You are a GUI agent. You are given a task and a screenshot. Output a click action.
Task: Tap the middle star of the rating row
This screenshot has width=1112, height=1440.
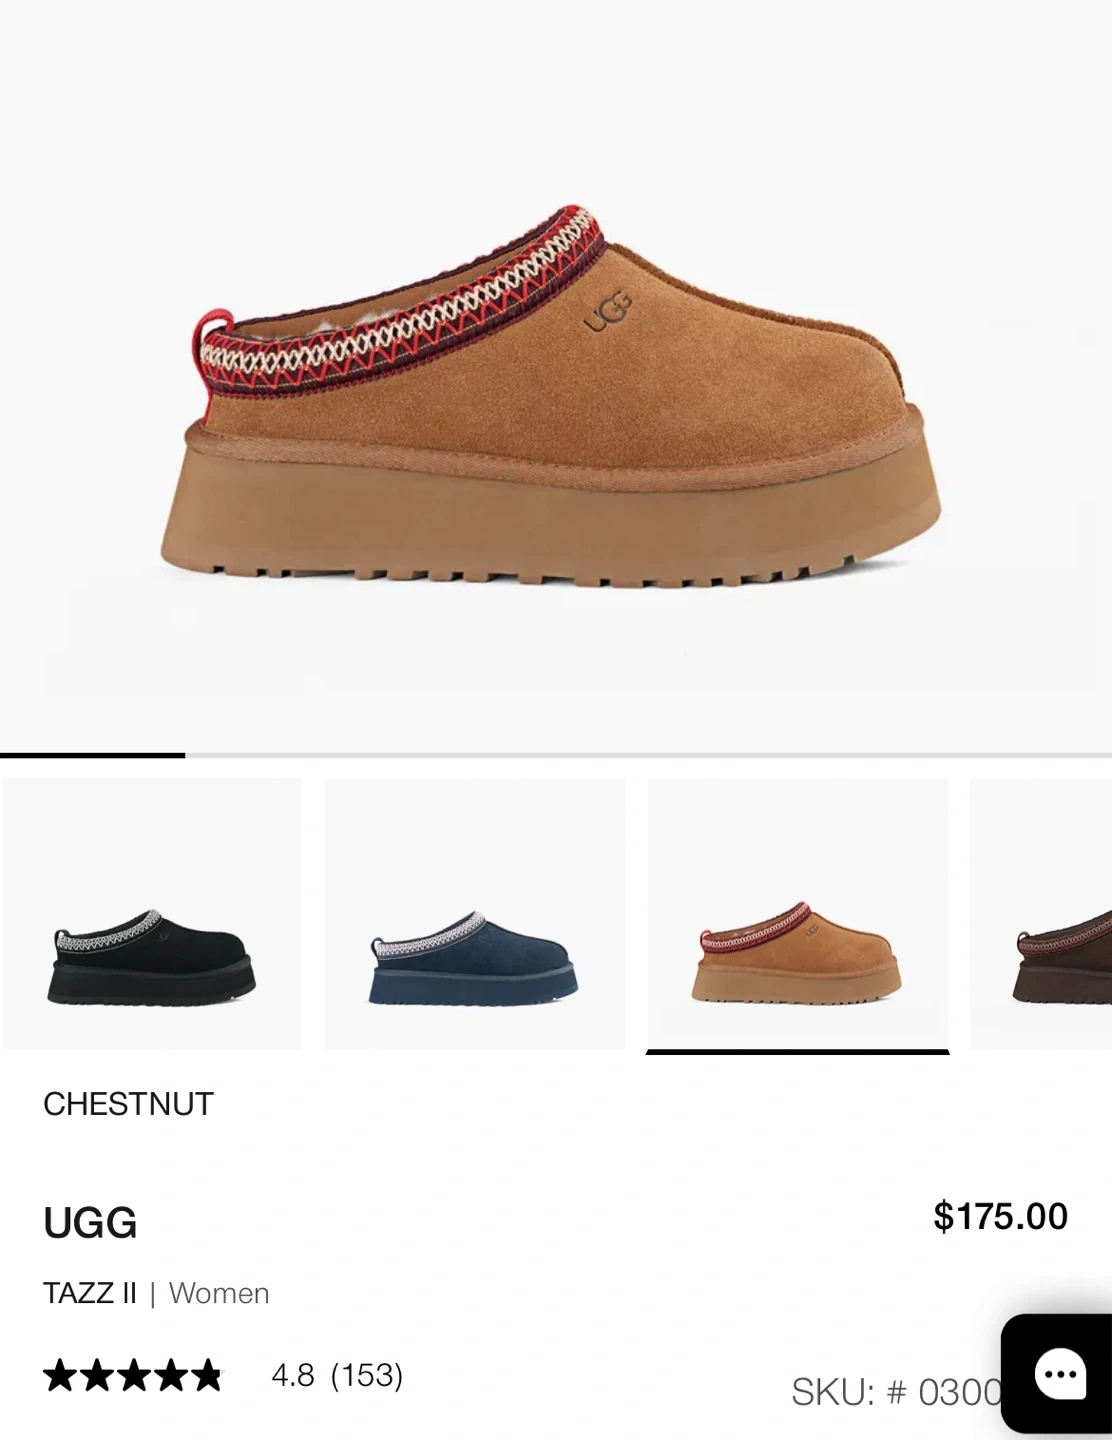133,1376
